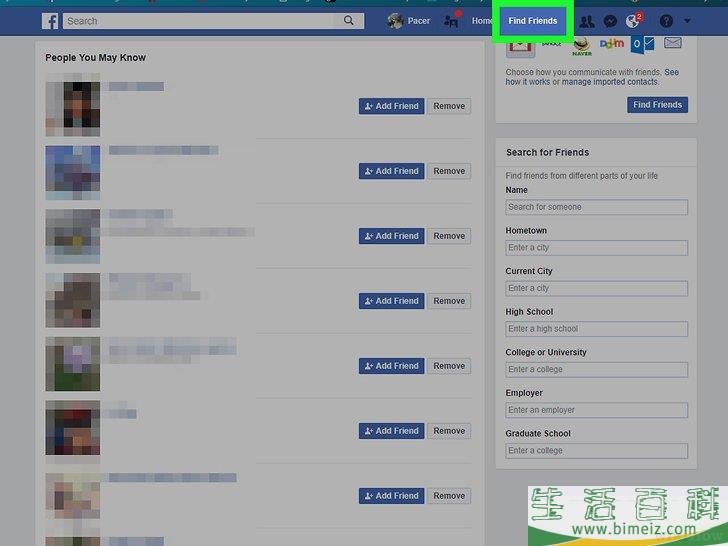728x546 pixels.
Task: Click the Current City field
Action: [596, 288]
